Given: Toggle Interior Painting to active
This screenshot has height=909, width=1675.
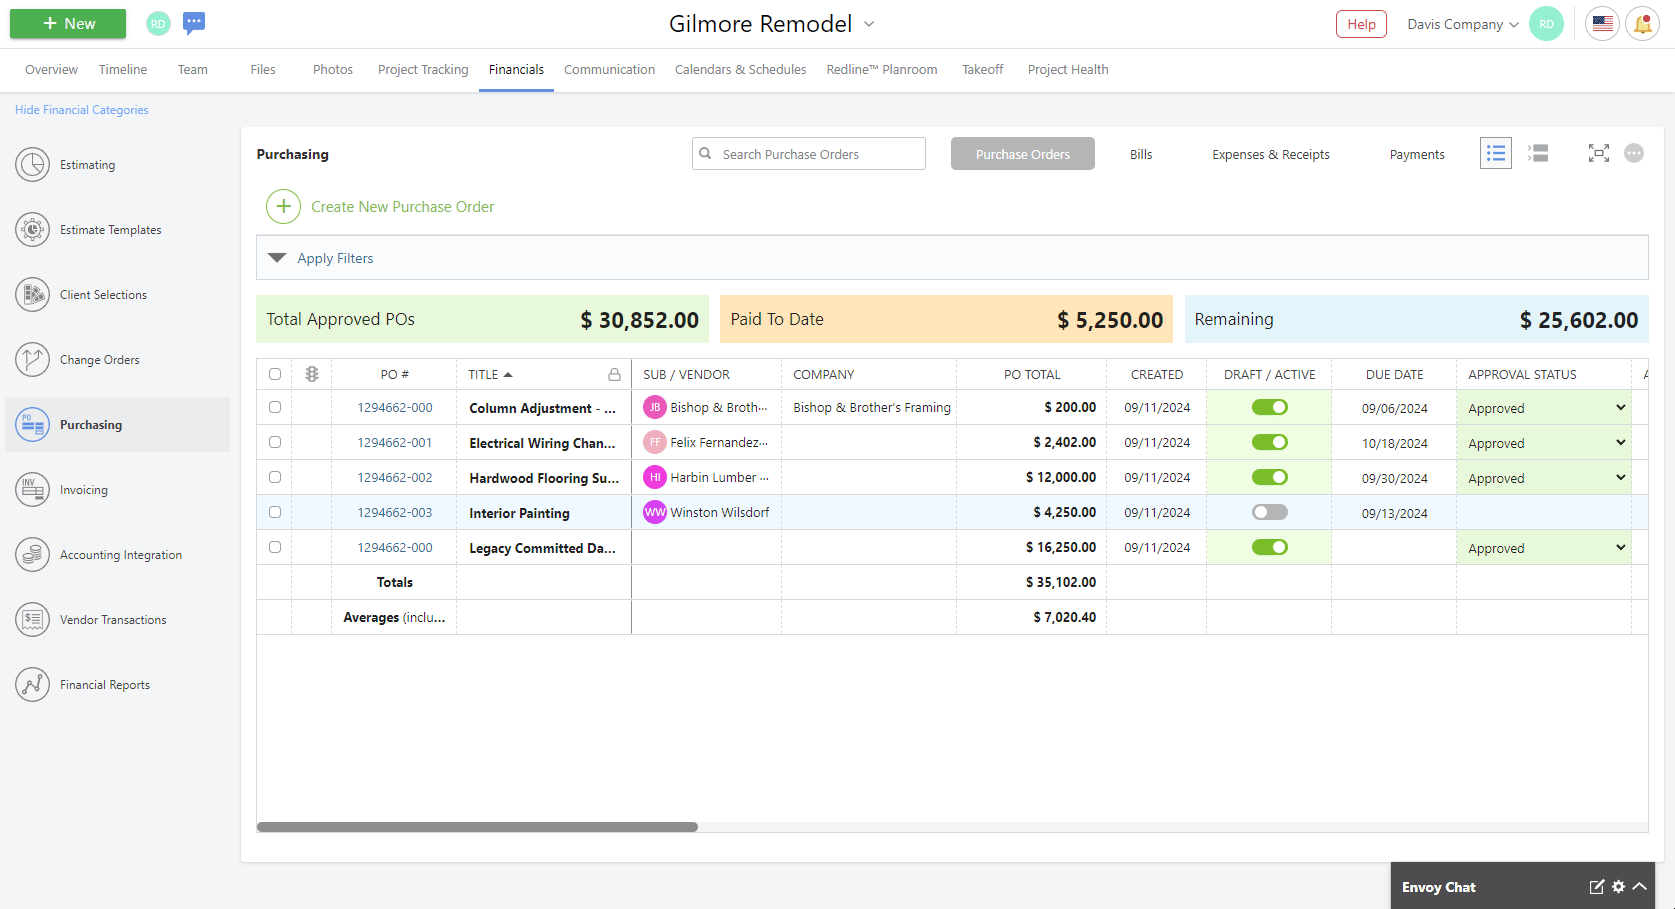Looking at the screenshot, I should pos(1269,511).
